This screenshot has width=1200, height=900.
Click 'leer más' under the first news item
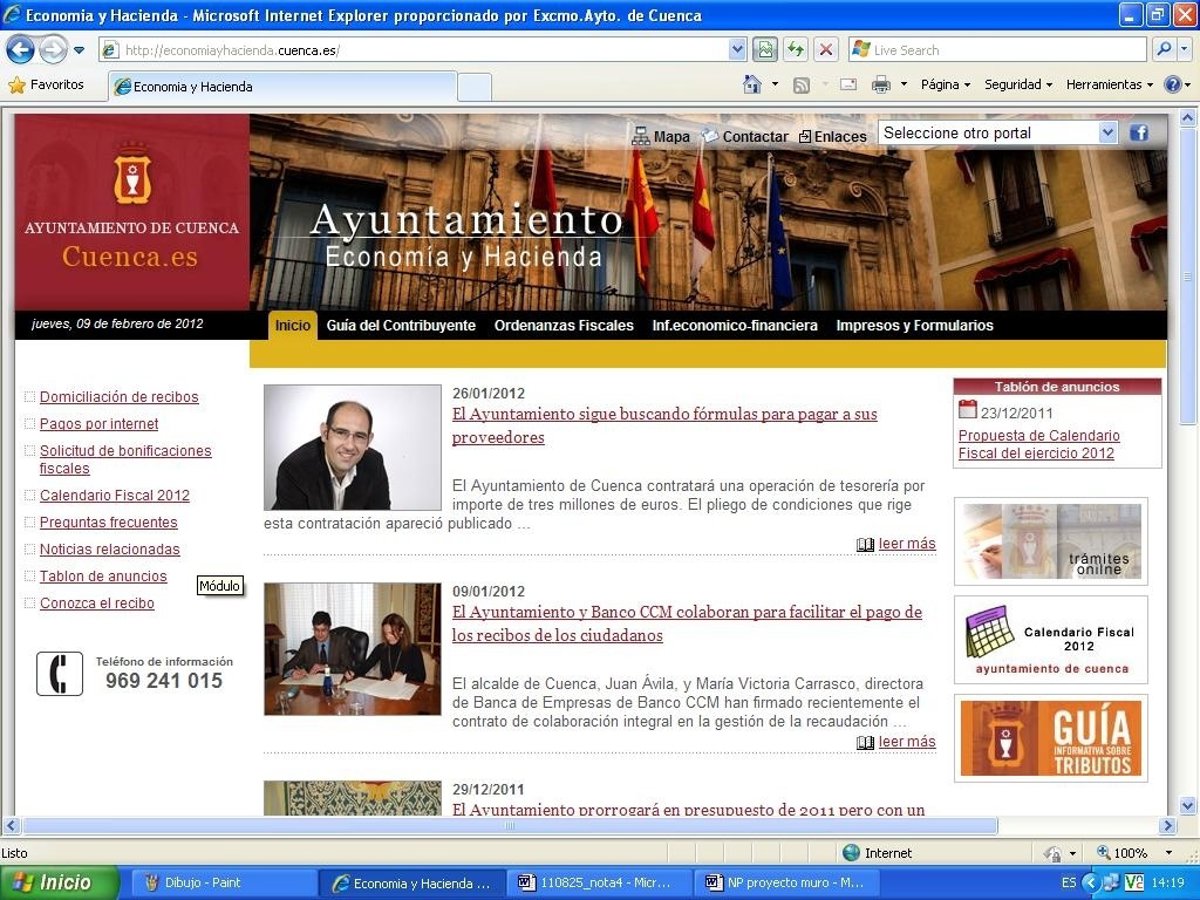click(906, 544)
